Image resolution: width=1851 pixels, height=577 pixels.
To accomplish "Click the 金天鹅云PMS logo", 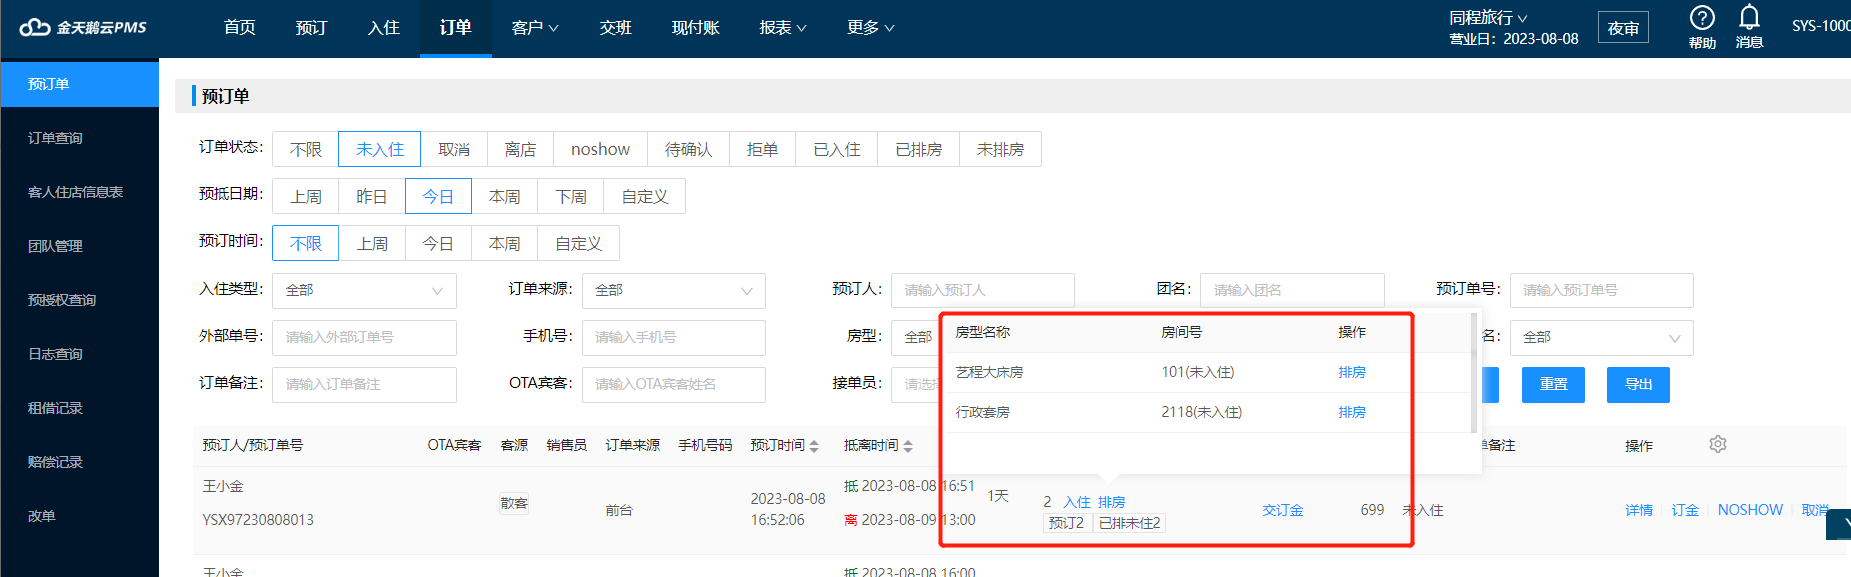I will pos(83,27).
